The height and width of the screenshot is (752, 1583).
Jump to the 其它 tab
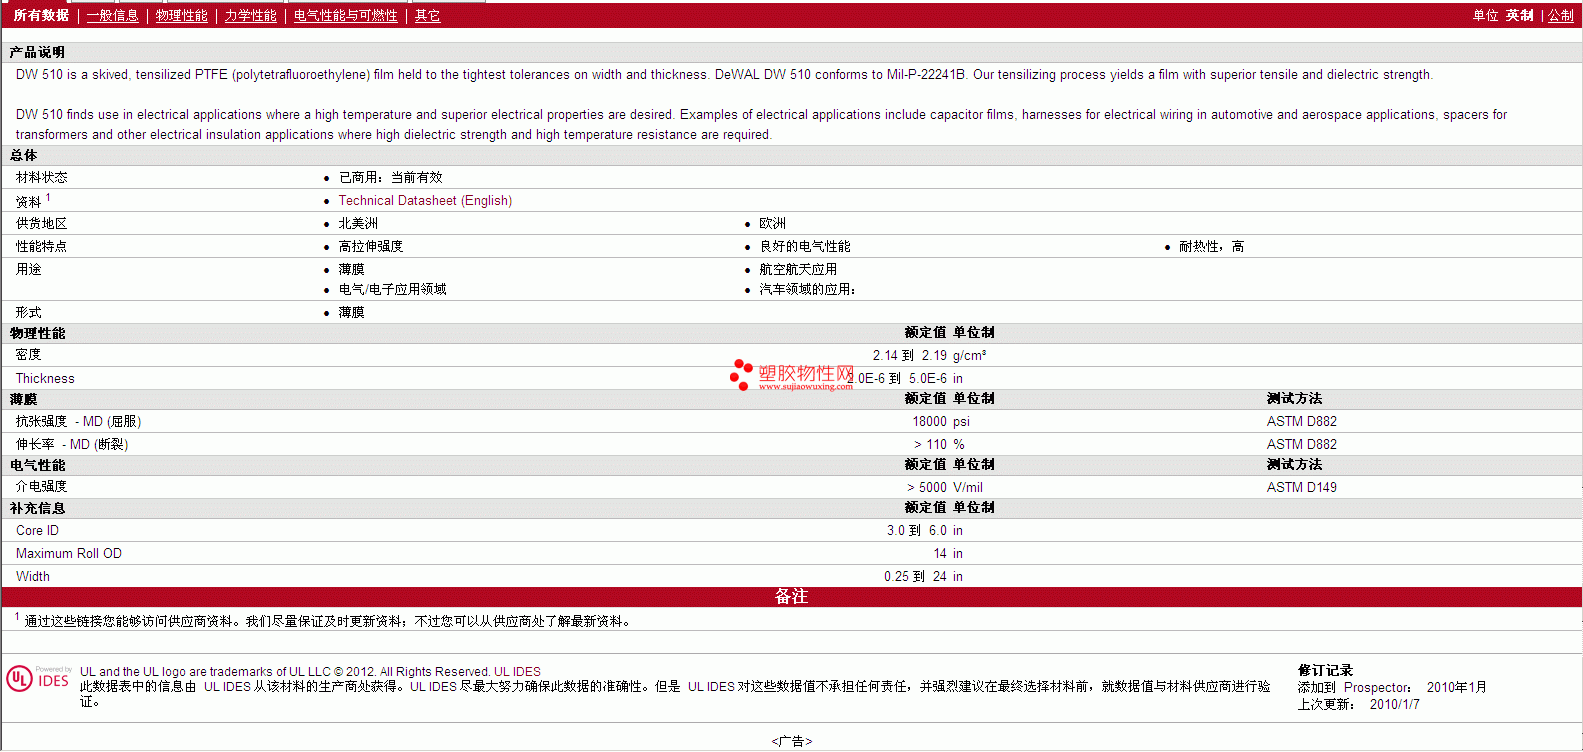(x=427, y=15)
